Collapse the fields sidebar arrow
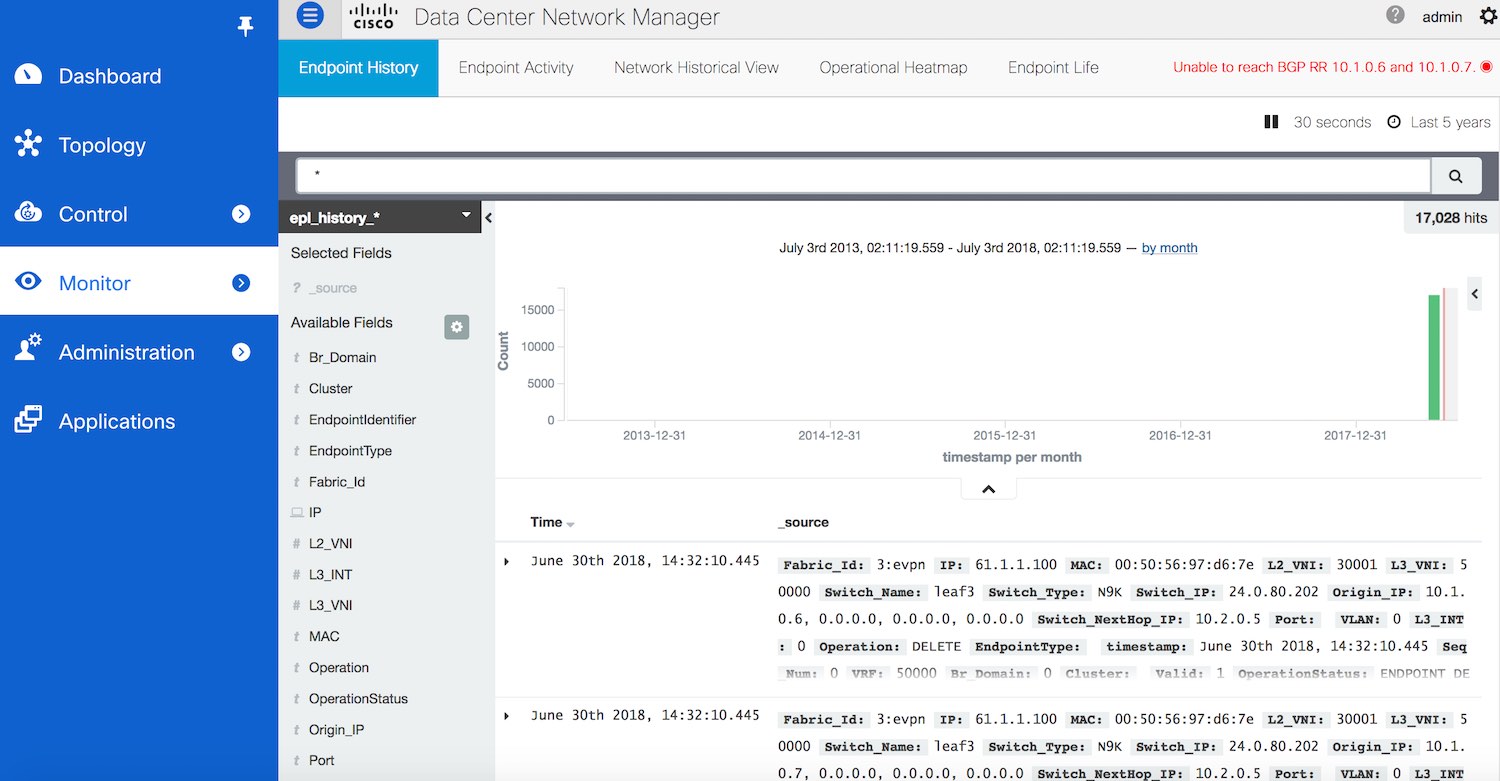The image size is (1500, 781). coord(488,218)
